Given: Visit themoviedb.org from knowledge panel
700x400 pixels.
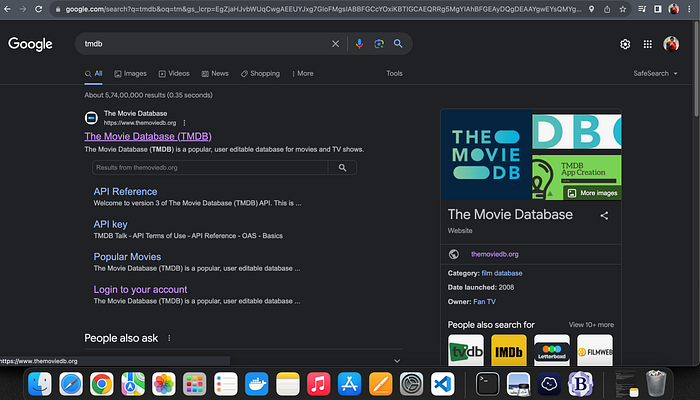Looking at the screenshot, I should (495, 254).
